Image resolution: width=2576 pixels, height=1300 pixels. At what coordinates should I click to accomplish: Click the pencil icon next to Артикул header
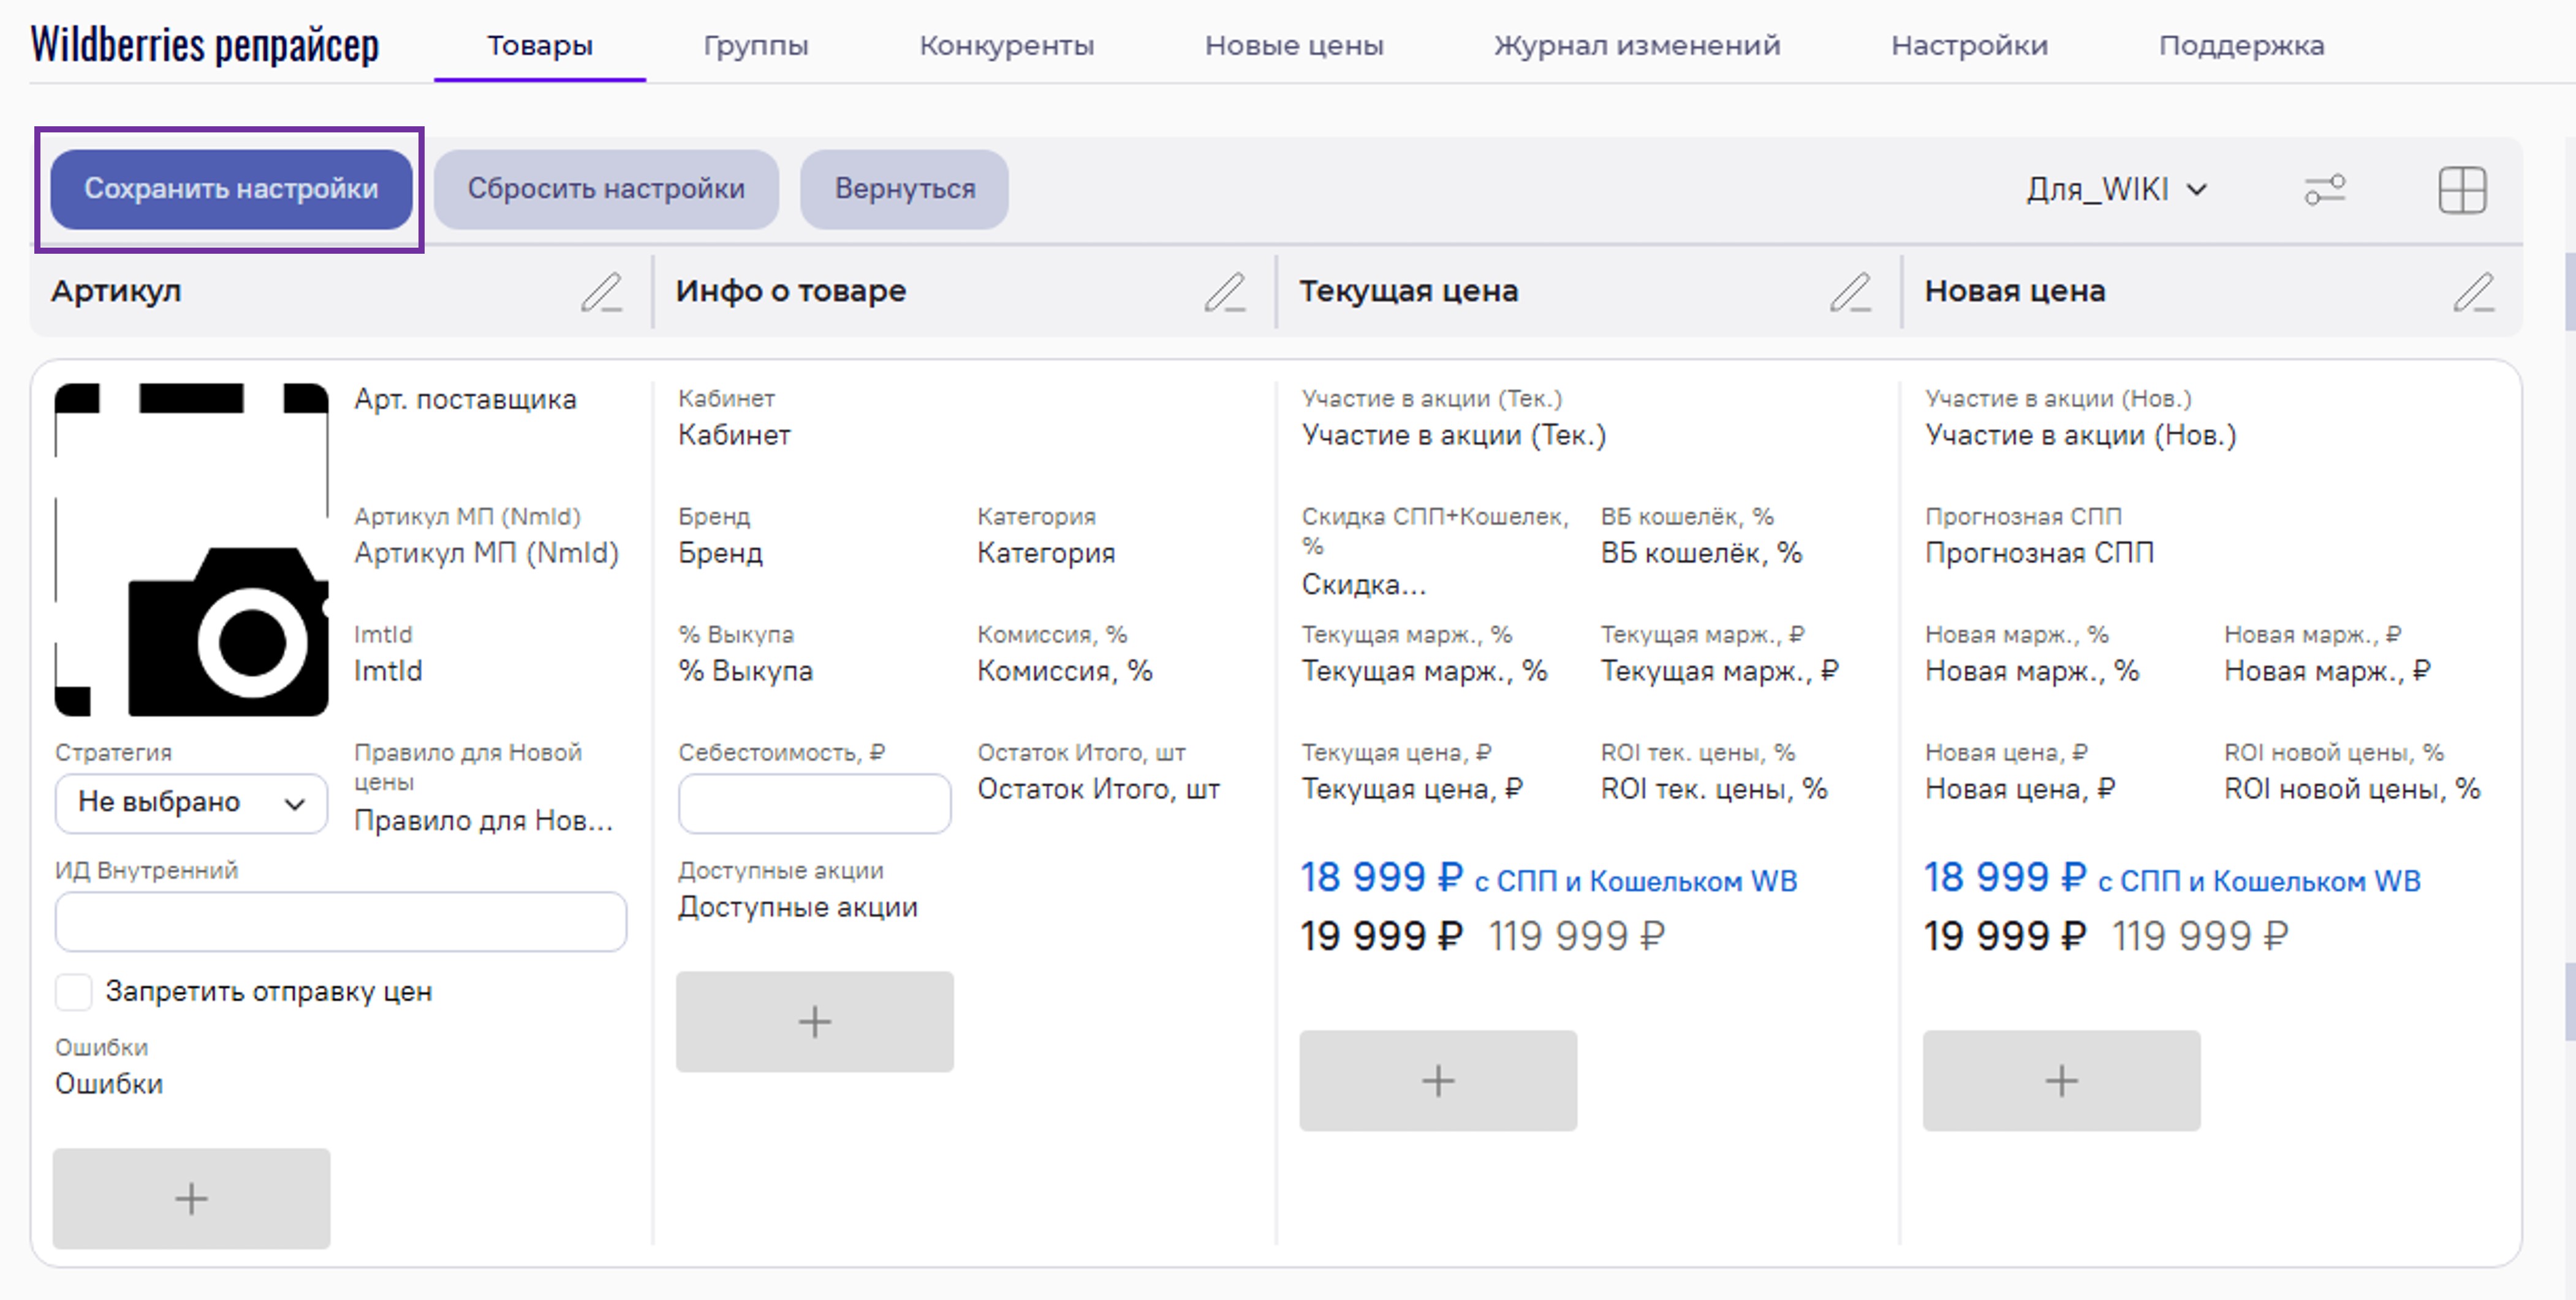click(x=601, y=292)
